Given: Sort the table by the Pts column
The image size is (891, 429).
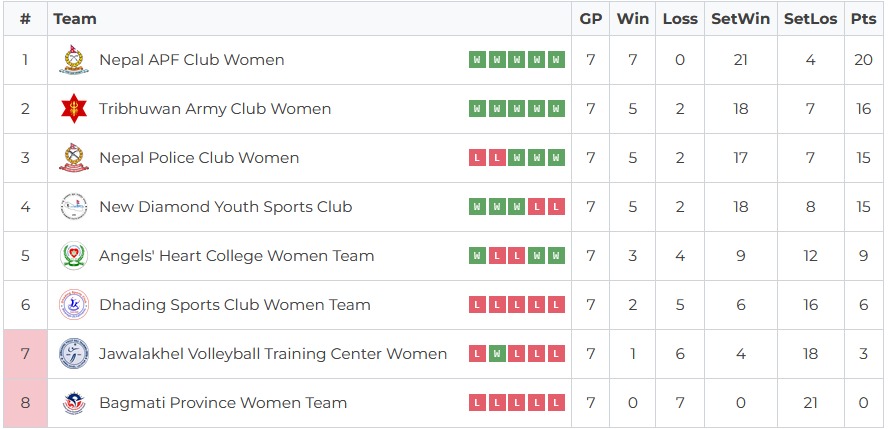Looking at the screenshot, I should [x=863, y=19].
